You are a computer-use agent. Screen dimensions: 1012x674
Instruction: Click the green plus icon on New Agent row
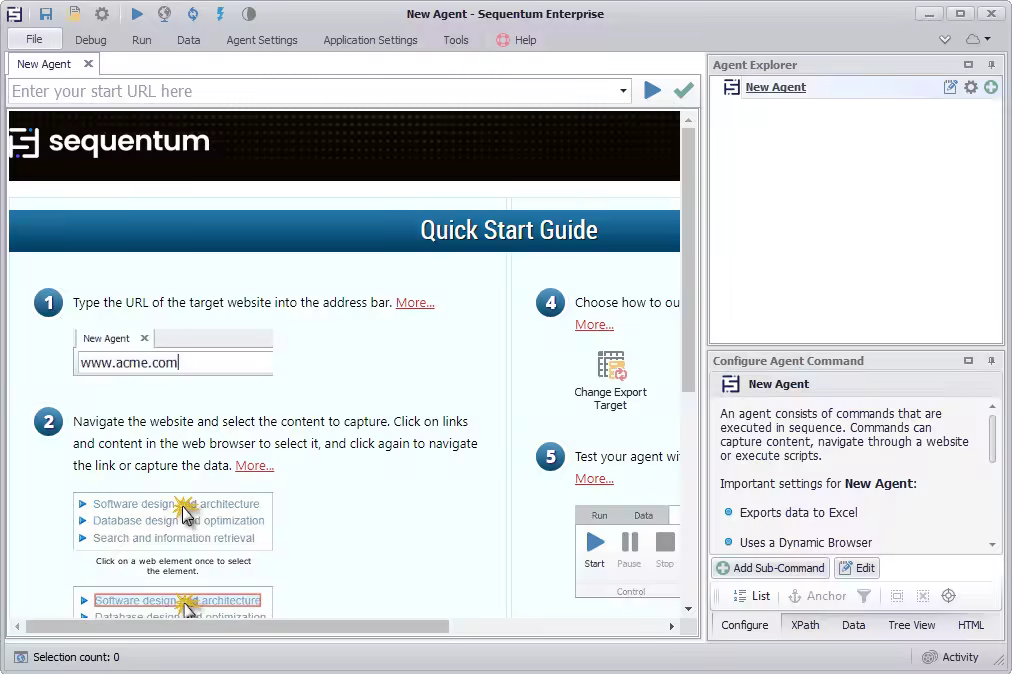pyautogui.click(x=991, y=87)
